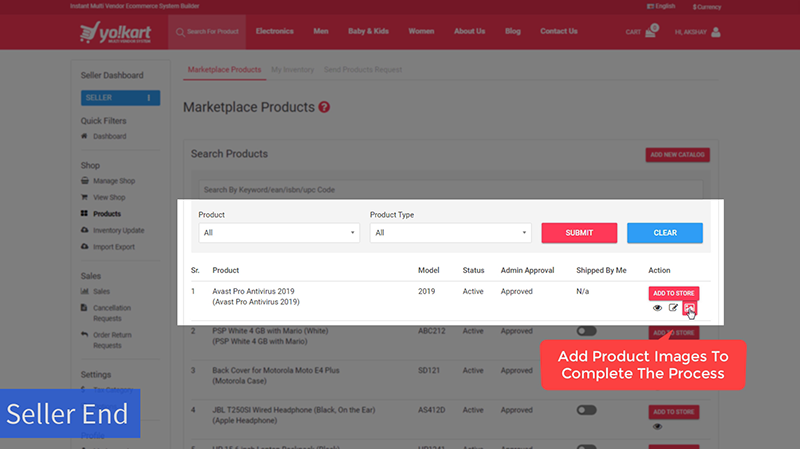Screen dimensions: 800x449
Task: Switch to My Inventory tab
Action: click(x=292, y=70)
